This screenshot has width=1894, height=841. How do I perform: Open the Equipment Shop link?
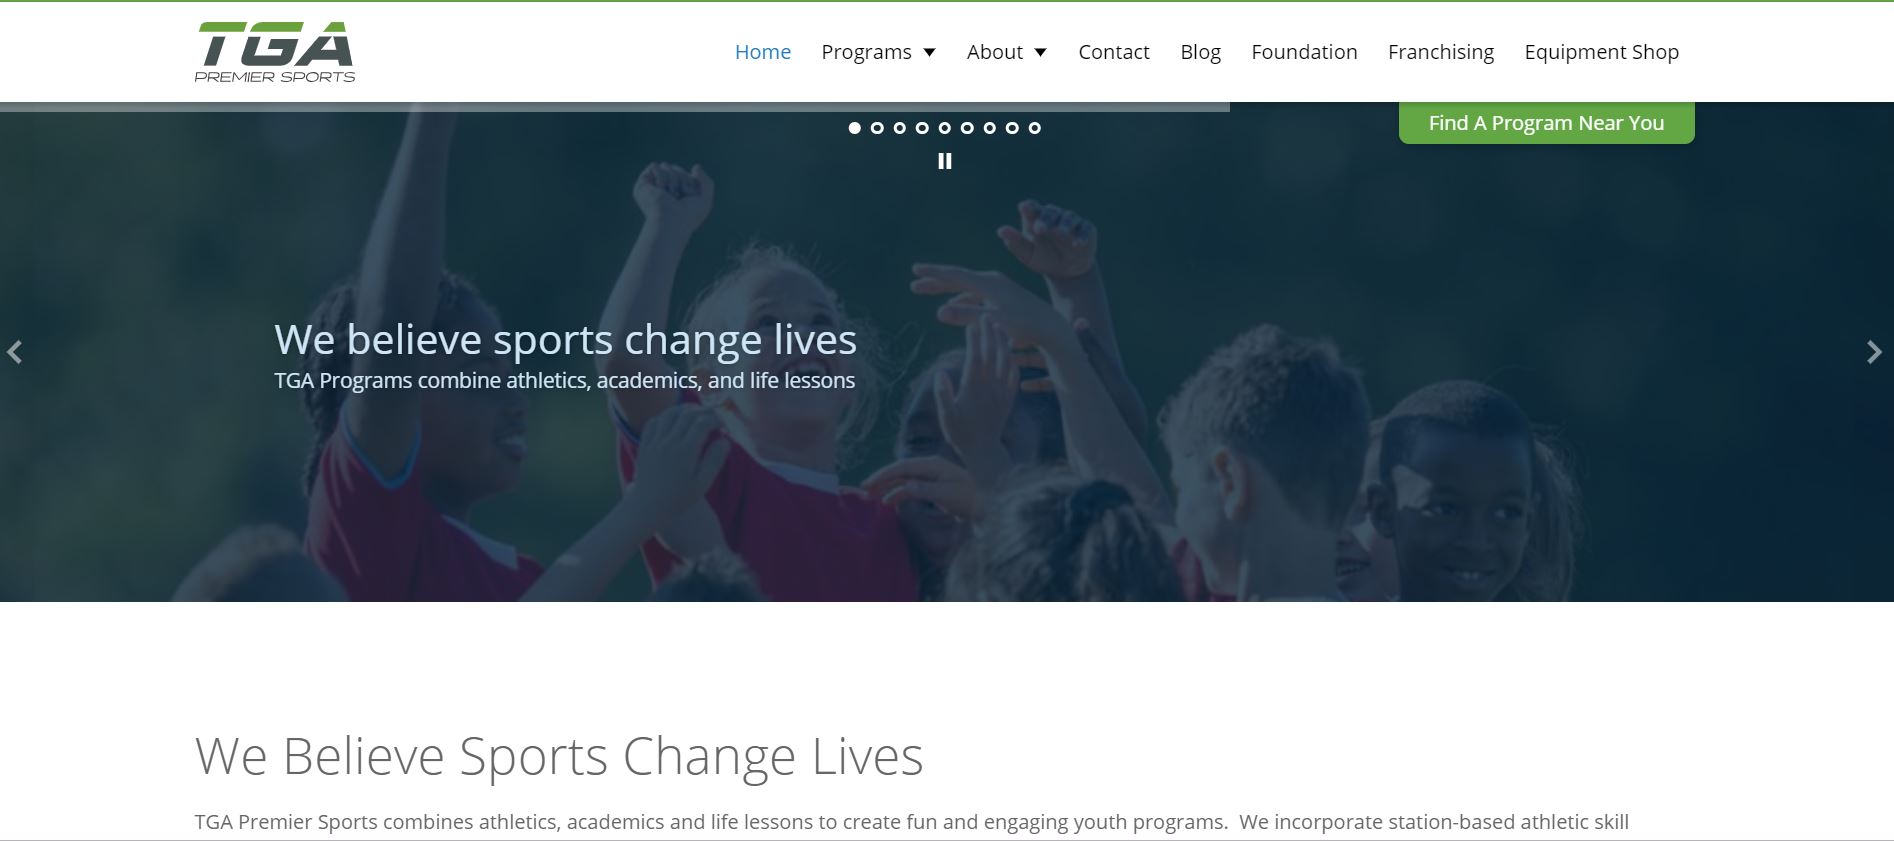click(1601, 52)
